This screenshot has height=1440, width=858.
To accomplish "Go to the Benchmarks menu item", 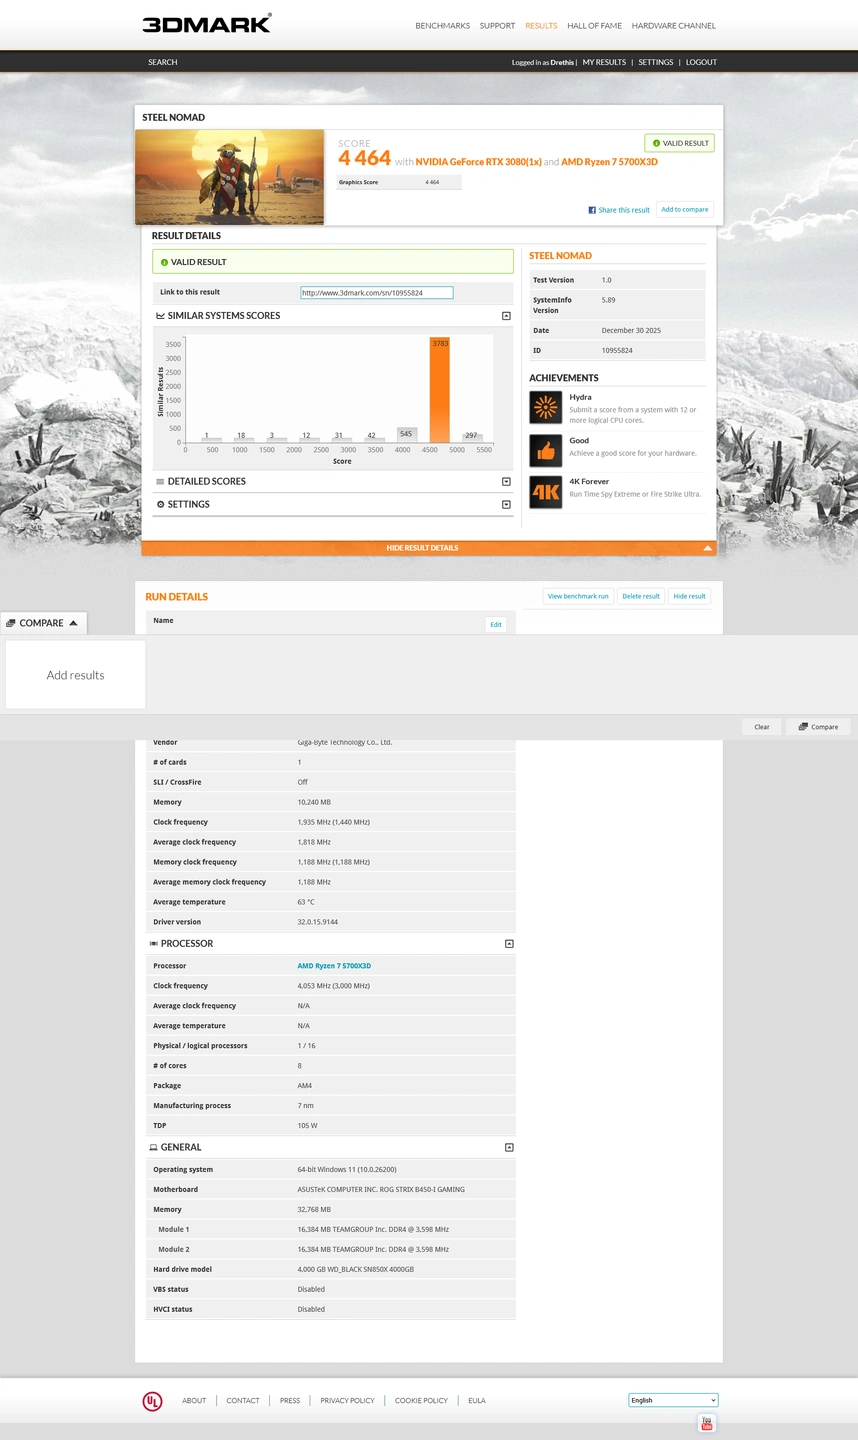I will pyautogui.click(x=442, y=26).
